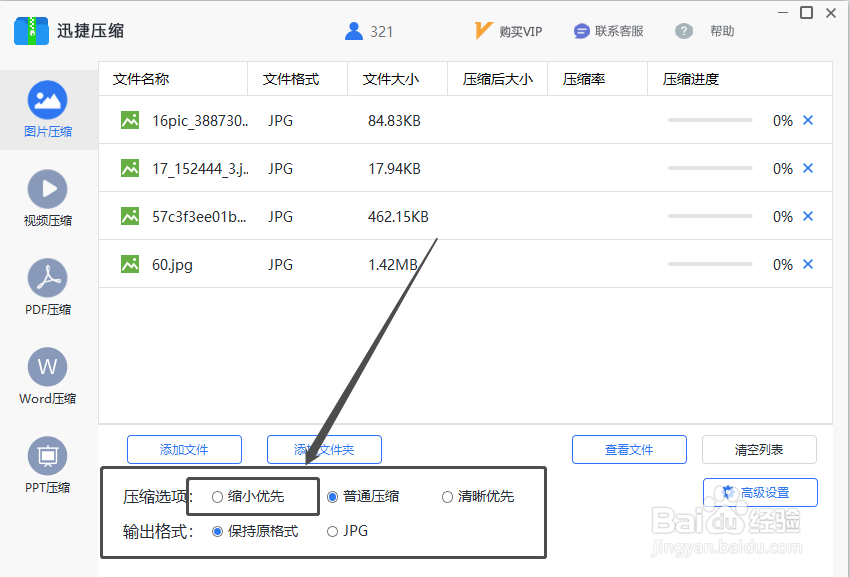This screenshot has height=577, width=850.
Task: Click the 联系客服 text link
Action: tap(619, 31)
